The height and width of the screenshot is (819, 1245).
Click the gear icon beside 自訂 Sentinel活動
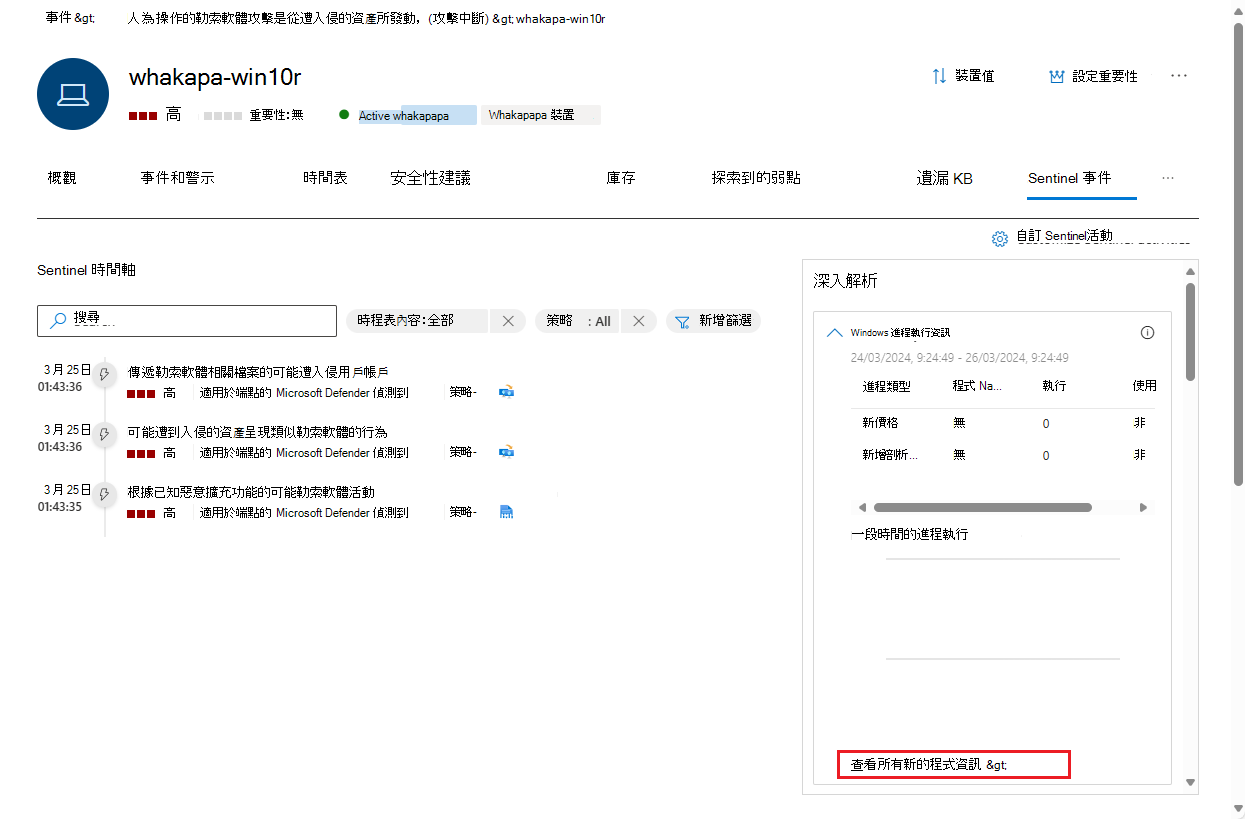tap(999, 239)
